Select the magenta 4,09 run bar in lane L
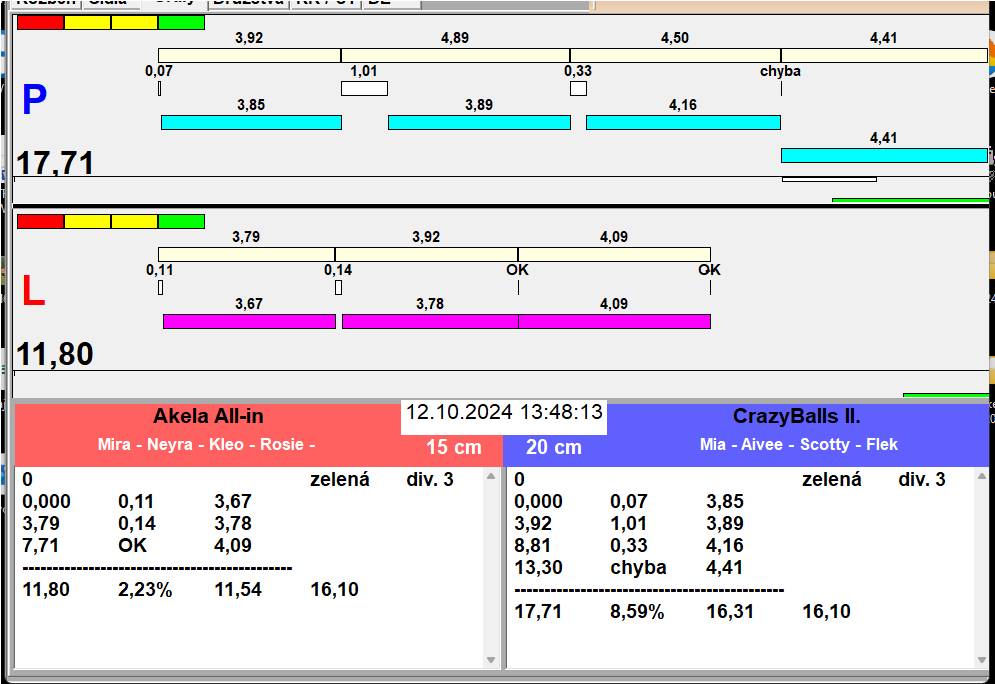Image resolution: width=995 pixels, height=684 pixels. (x=614, y=321)
